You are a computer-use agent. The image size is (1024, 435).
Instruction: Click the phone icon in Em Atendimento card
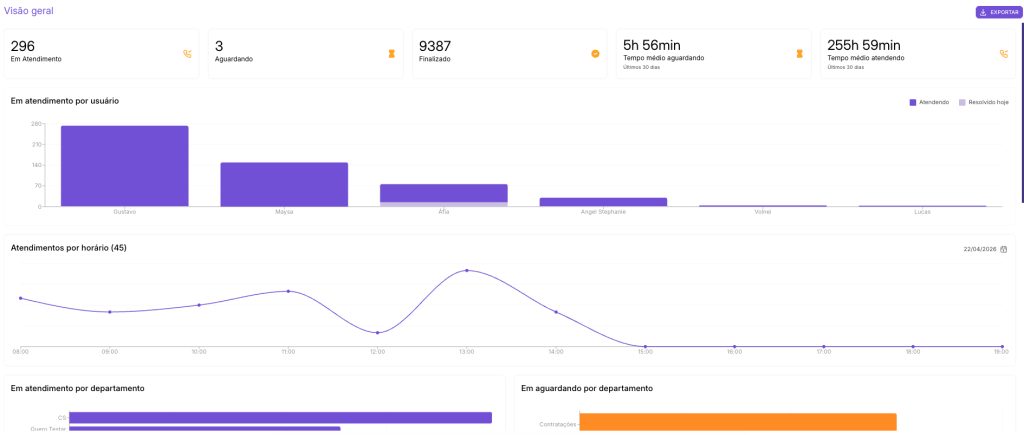[x=187, y=53]
